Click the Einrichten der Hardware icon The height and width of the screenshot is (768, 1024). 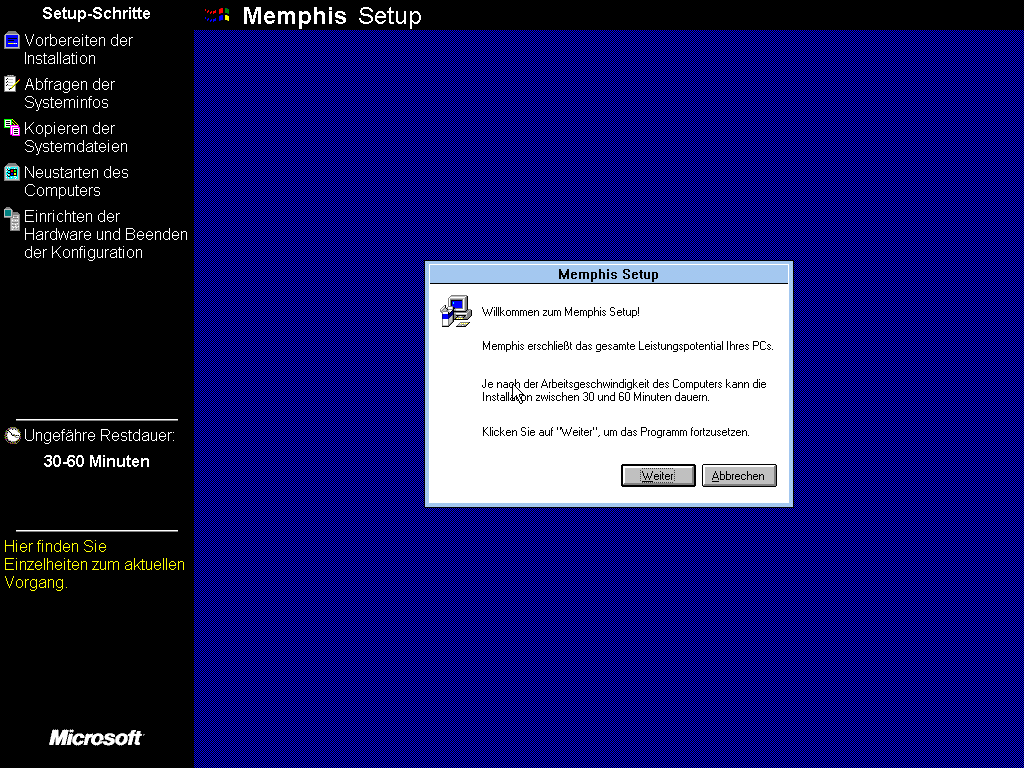12,219
